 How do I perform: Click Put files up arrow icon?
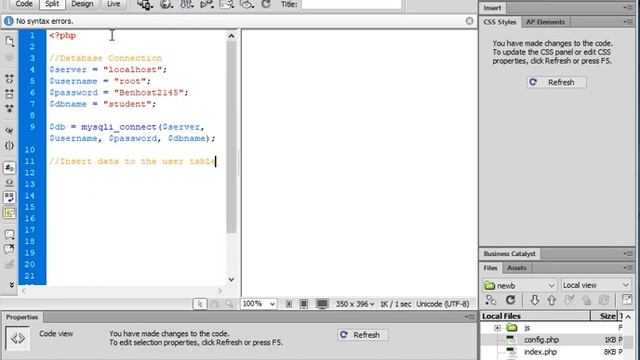[552, 300]
